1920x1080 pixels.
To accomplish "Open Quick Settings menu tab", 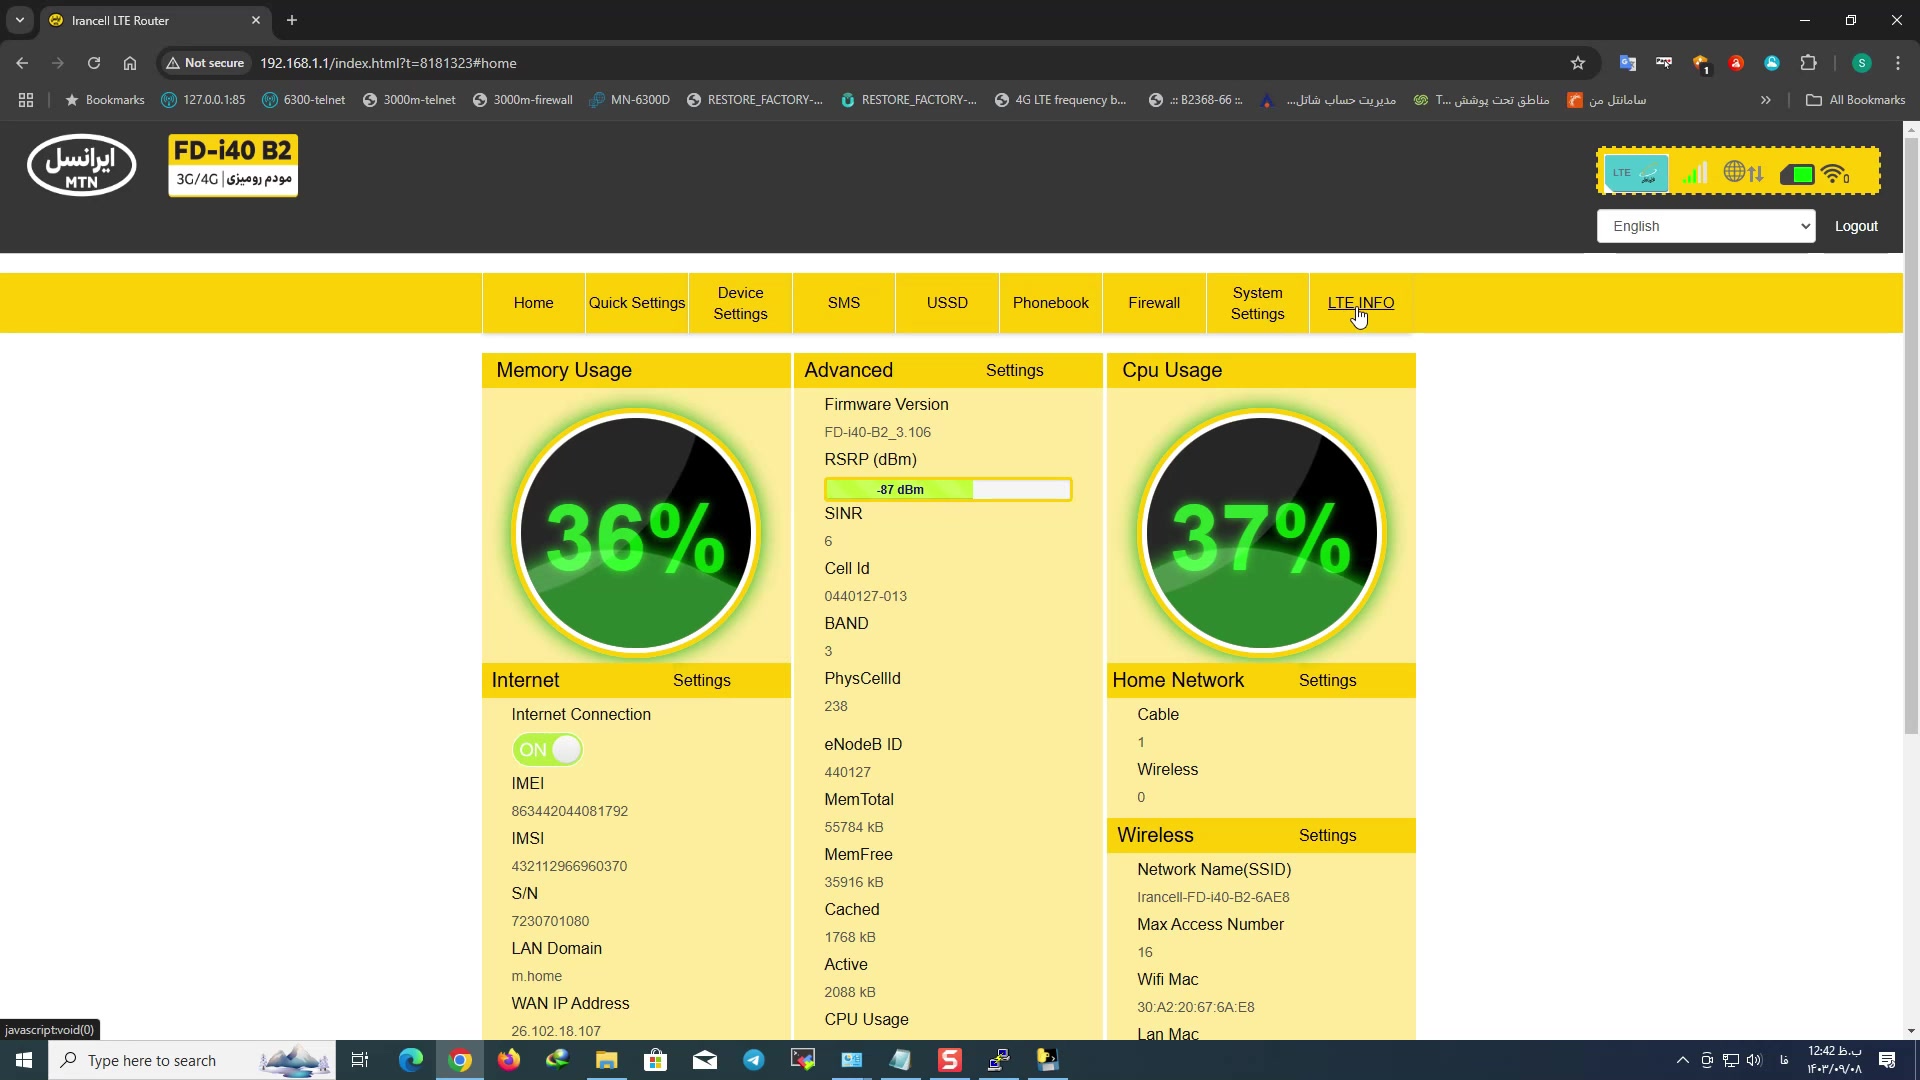I will coord(637,303).
